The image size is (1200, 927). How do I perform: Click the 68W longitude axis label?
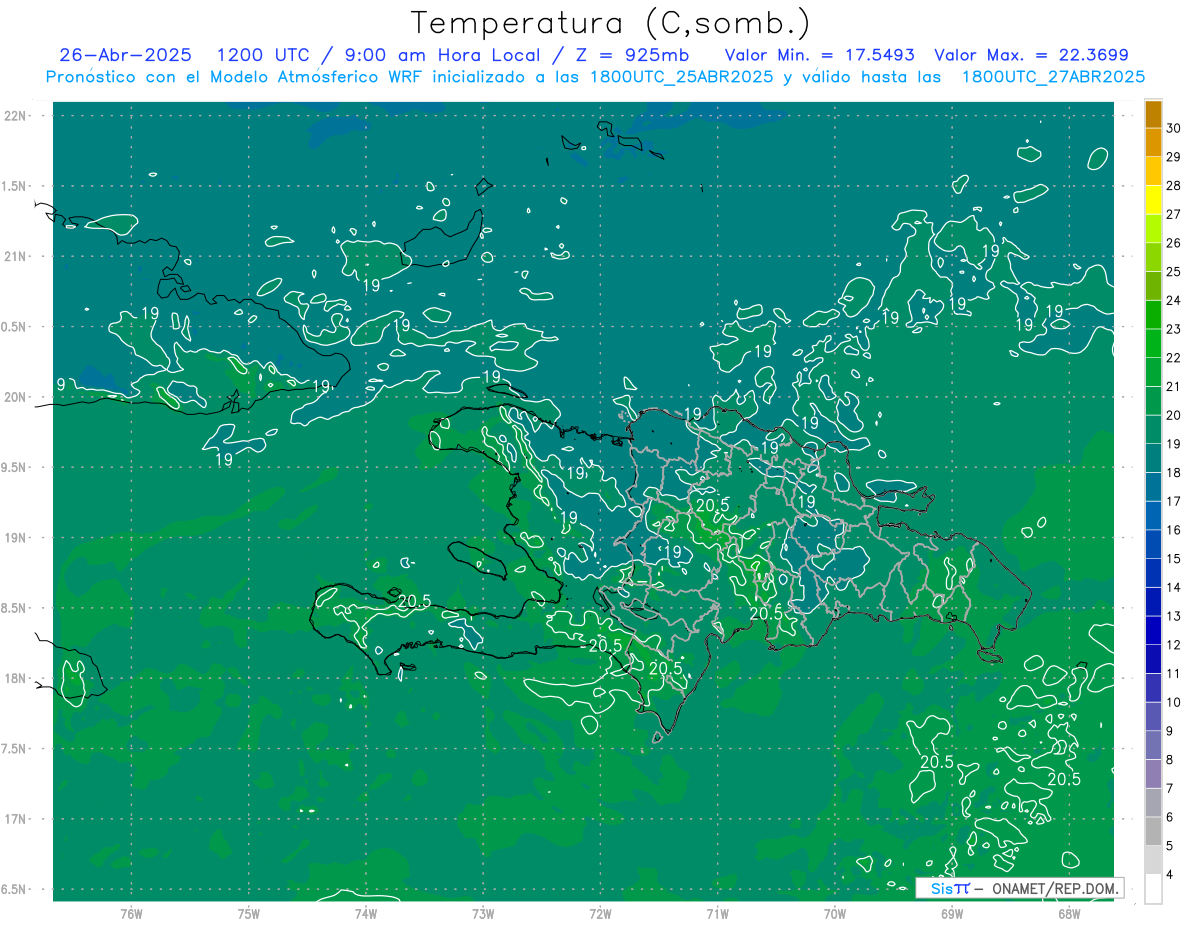tap(1068, 914)
